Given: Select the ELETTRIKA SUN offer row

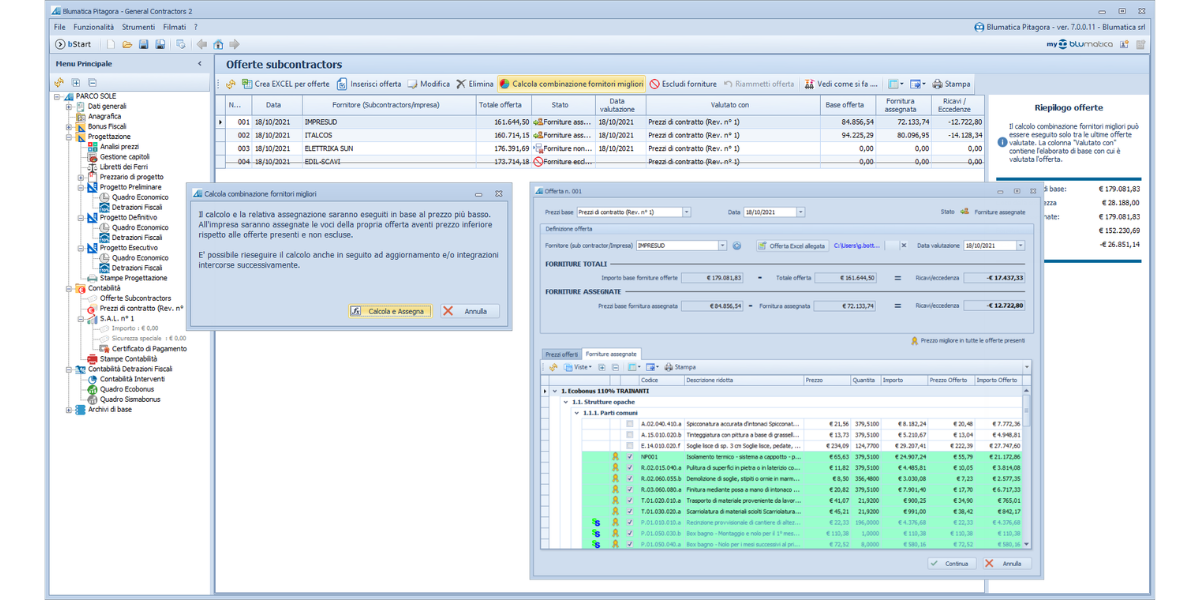Looking at the screenshot, I should tap(600, 148).
